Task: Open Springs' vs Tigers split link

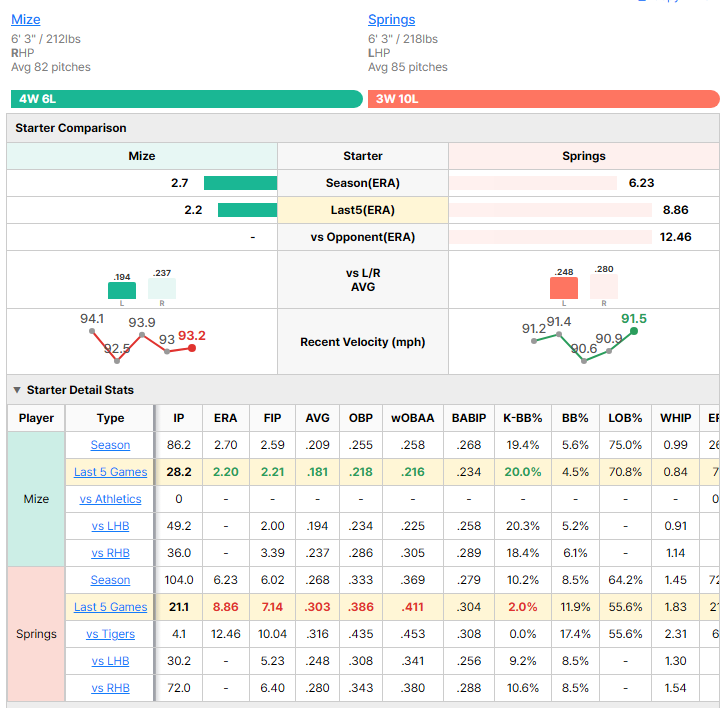Action: coord(110,634)
